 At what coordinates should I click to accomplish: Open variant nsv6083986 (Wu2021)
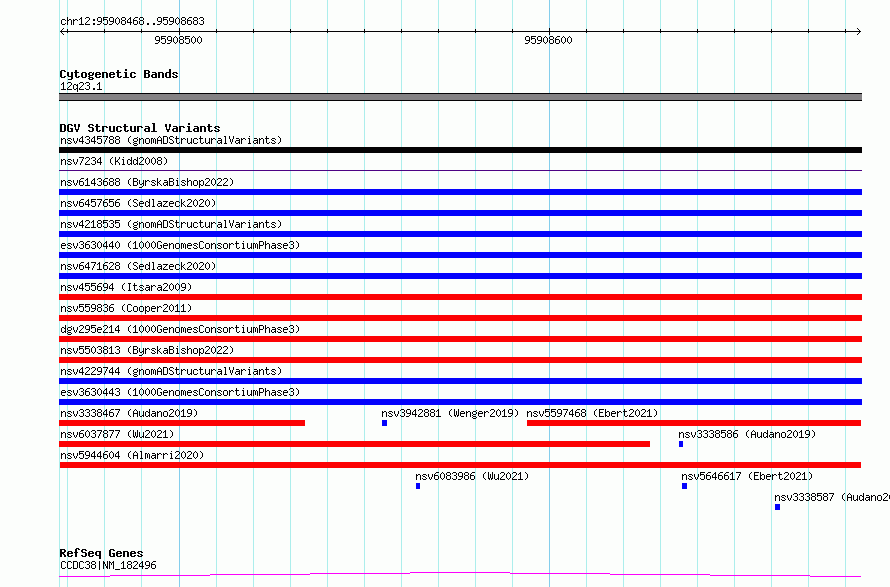472,476
